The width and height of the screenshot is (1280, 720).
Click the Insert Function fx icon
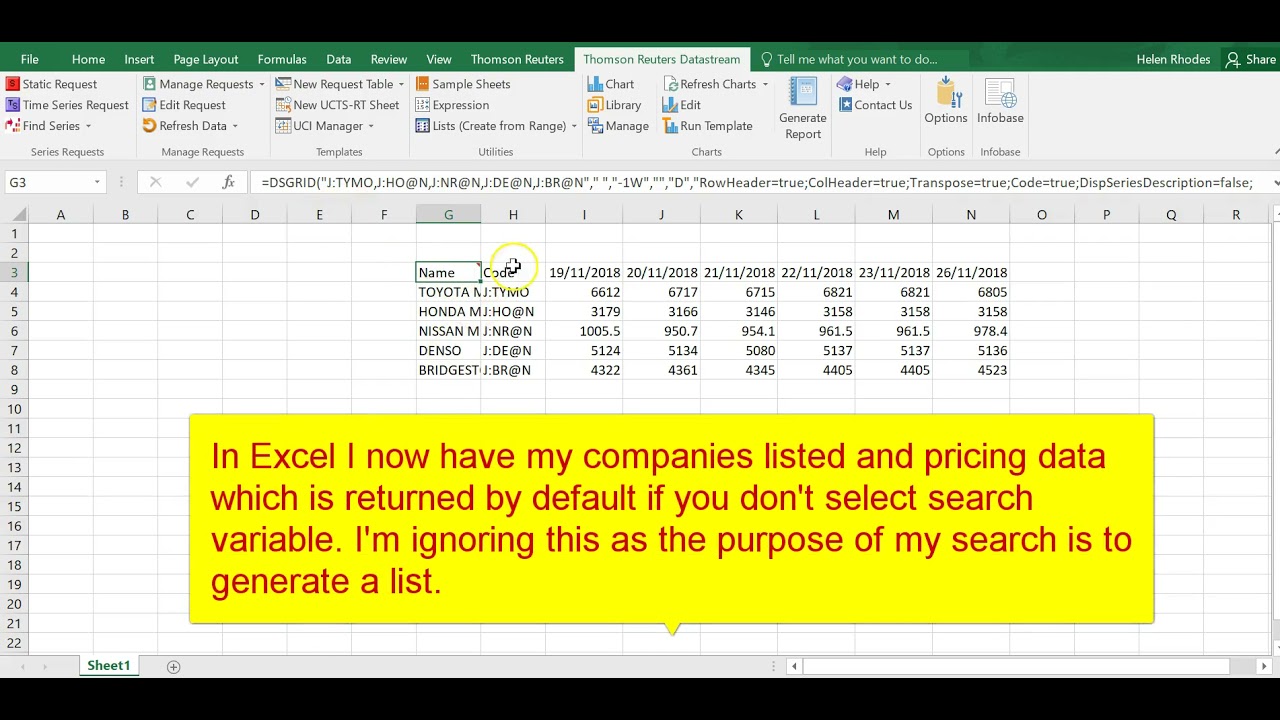click(228, 182)
